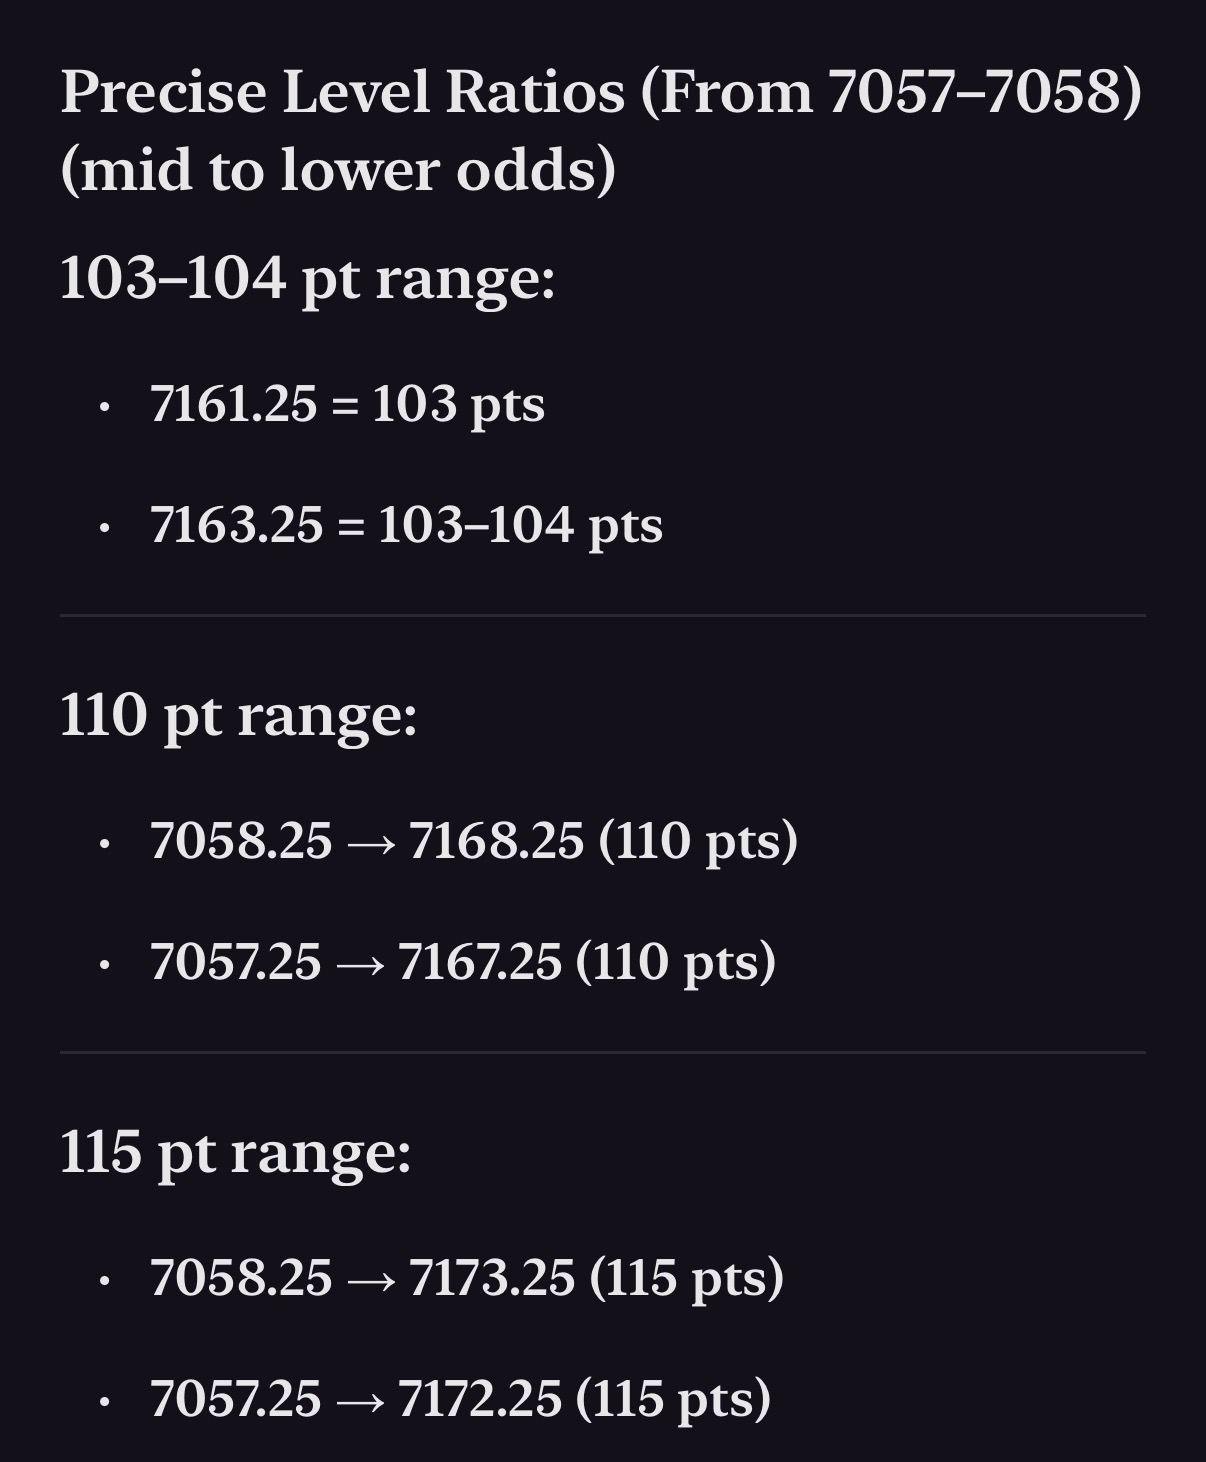Click the arrow in the 7173.25 line
The height and width of the screenshot is (1462, 1206).
370,1281
